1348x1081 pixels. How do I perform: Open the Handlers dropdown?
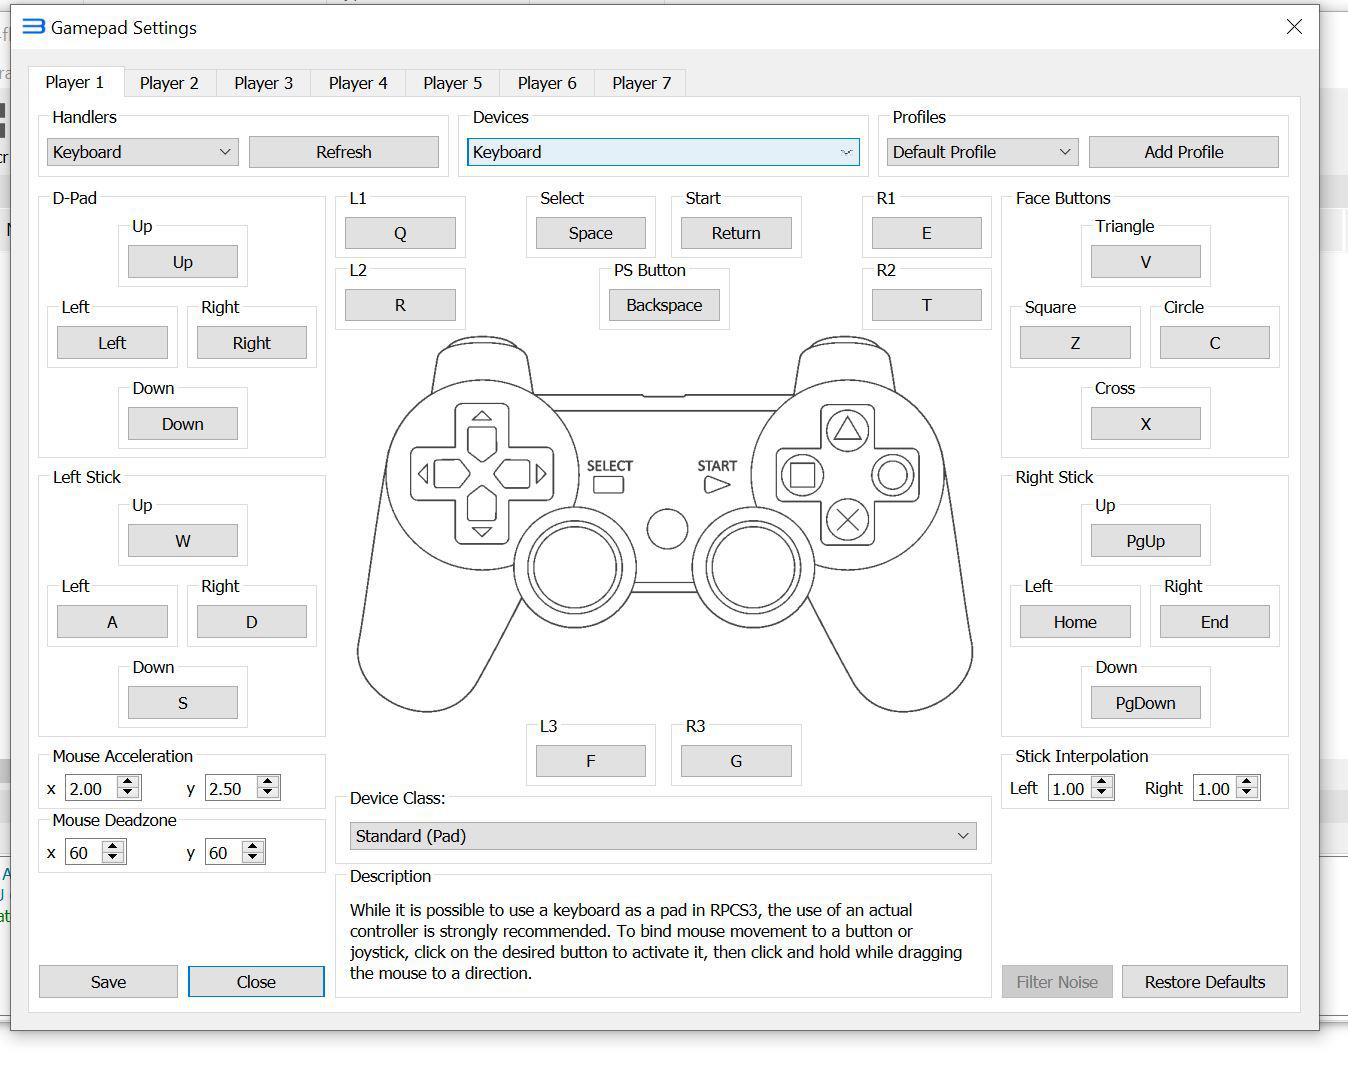coord(142,152)
